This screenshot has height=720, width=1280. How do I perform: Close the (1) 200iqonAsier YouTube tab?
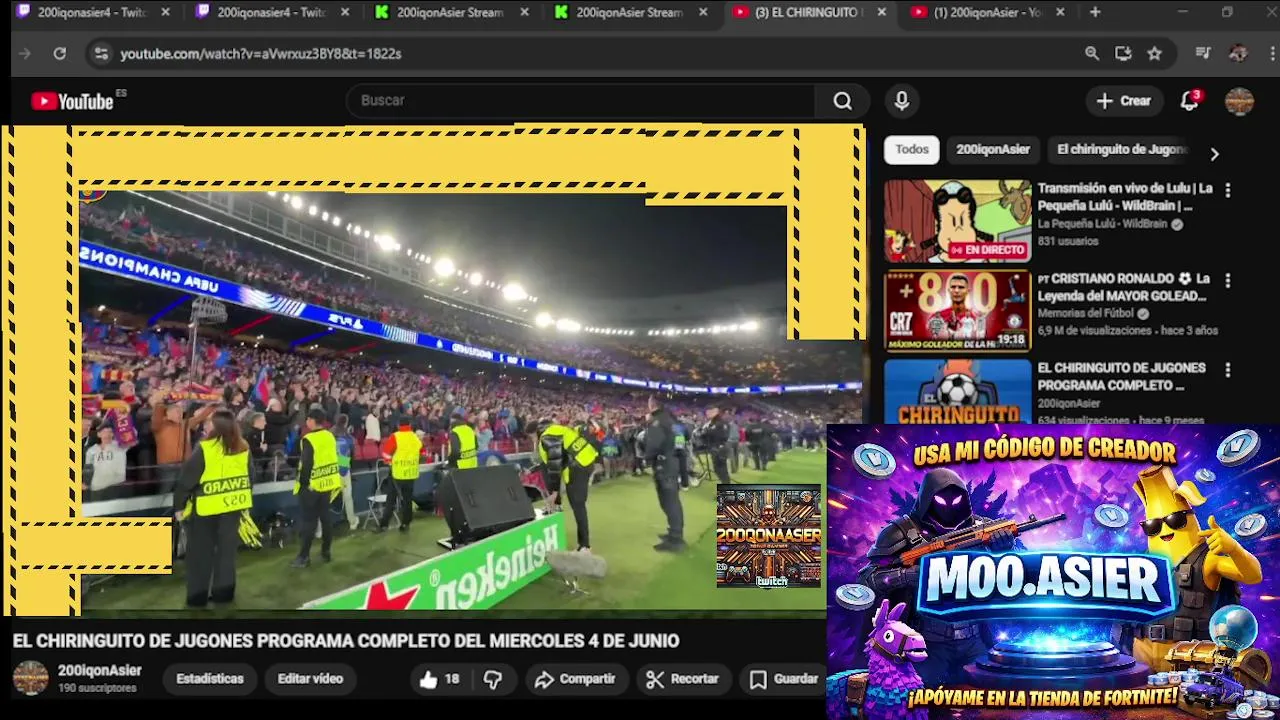[1060, 12]
